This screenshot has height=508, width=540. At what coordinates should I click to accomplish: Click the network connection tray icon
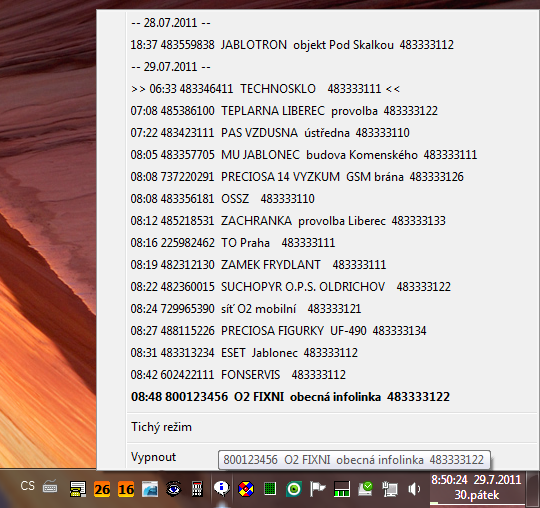tap(390, 489)
